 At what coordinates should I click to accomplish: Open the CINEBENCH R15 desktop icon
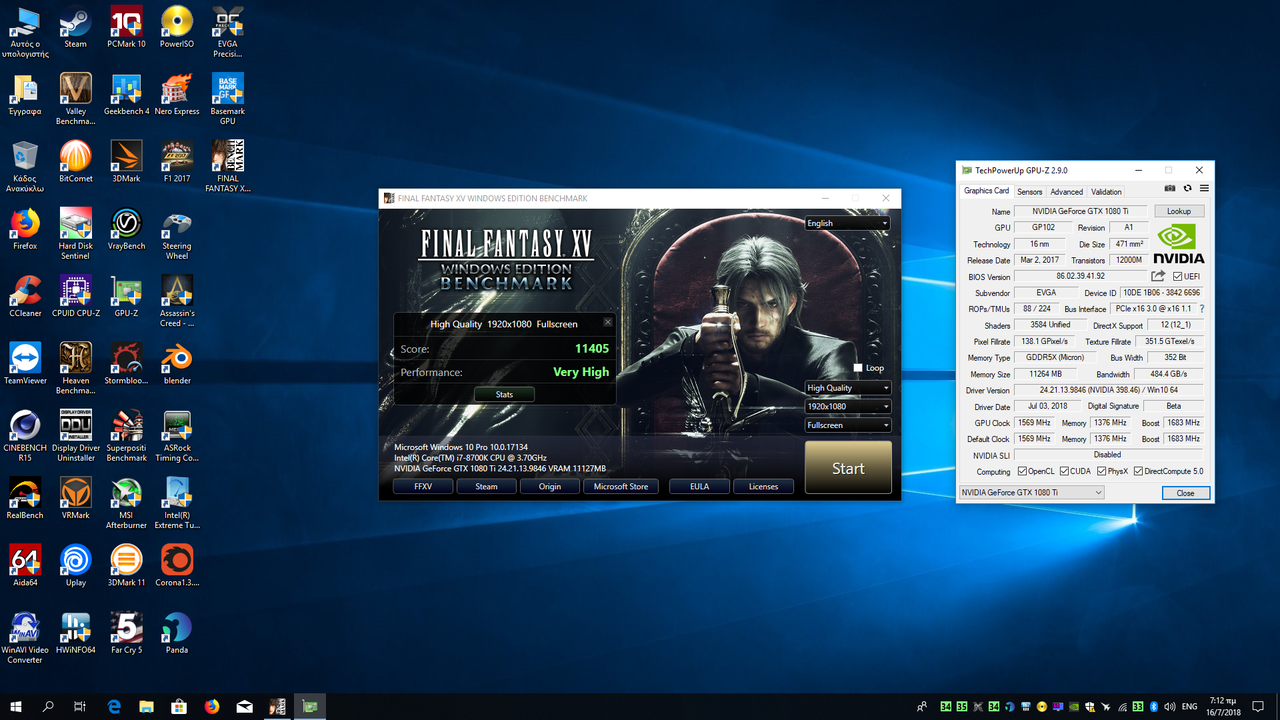tap(25, 435)
